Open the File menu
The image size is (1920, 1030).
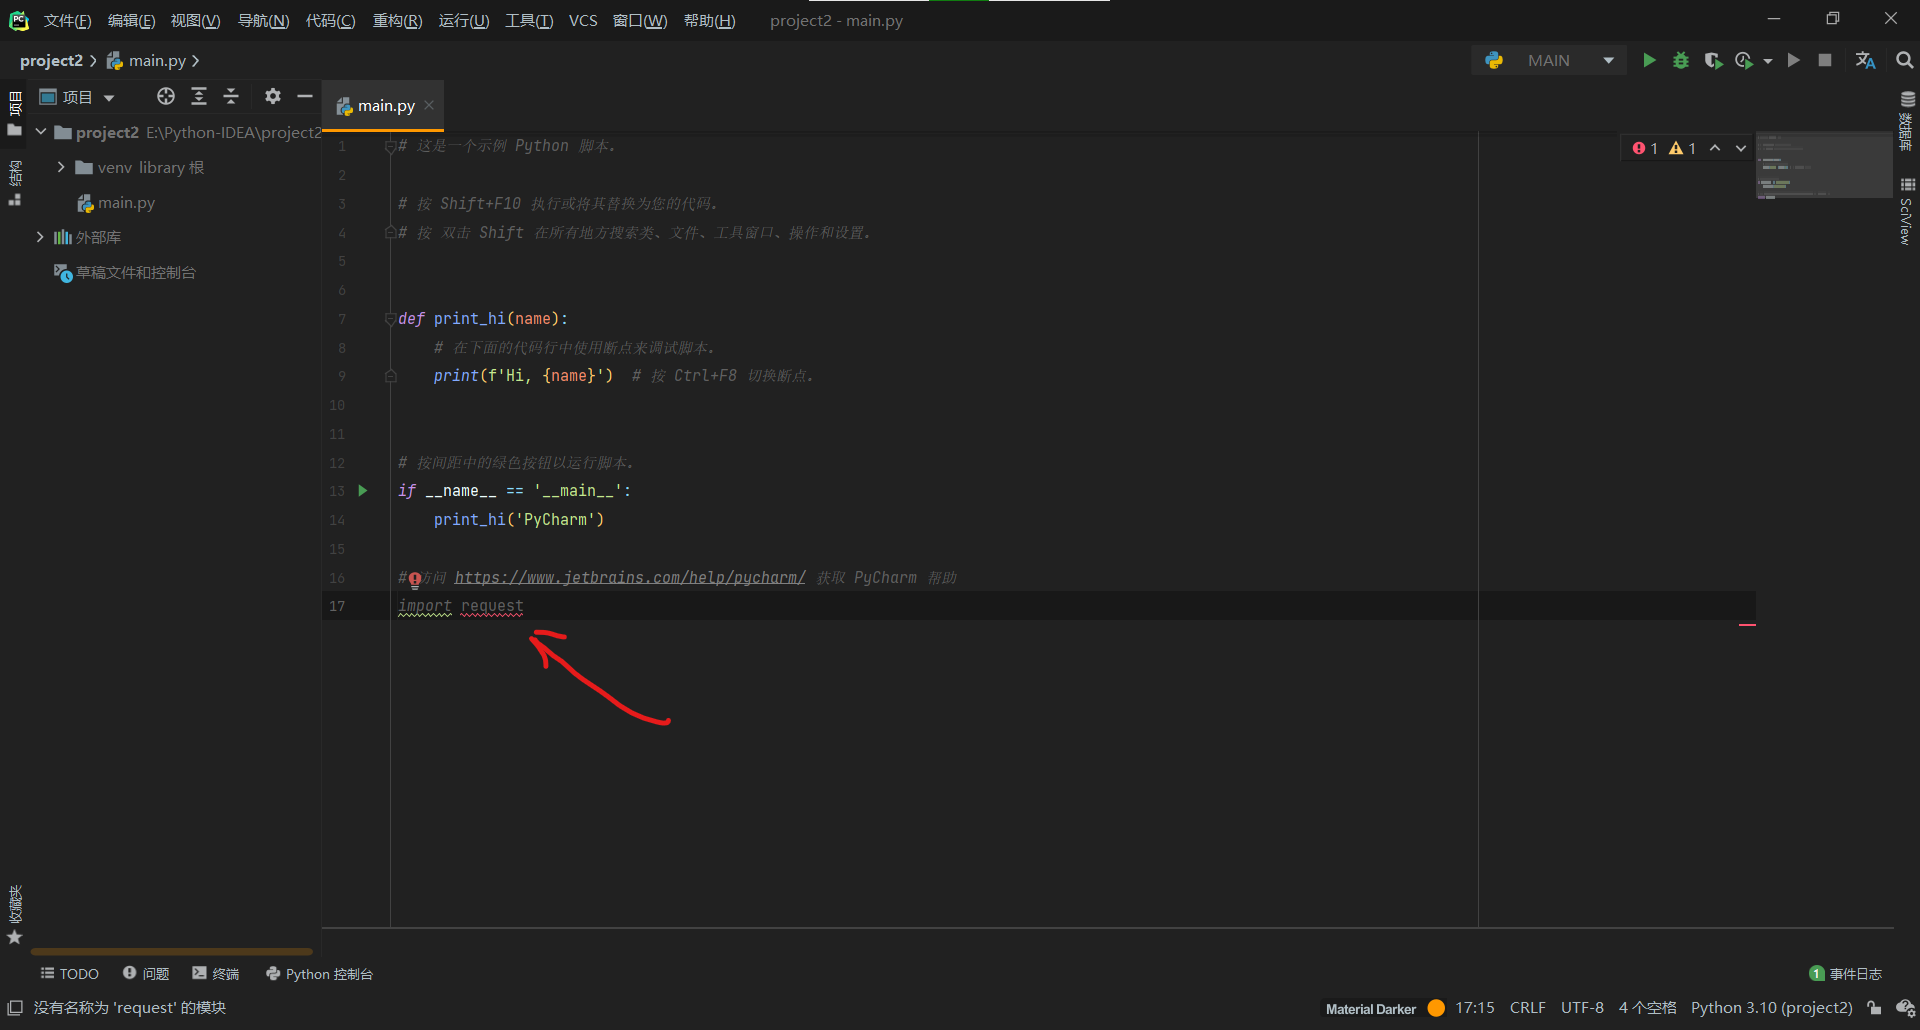67,21
